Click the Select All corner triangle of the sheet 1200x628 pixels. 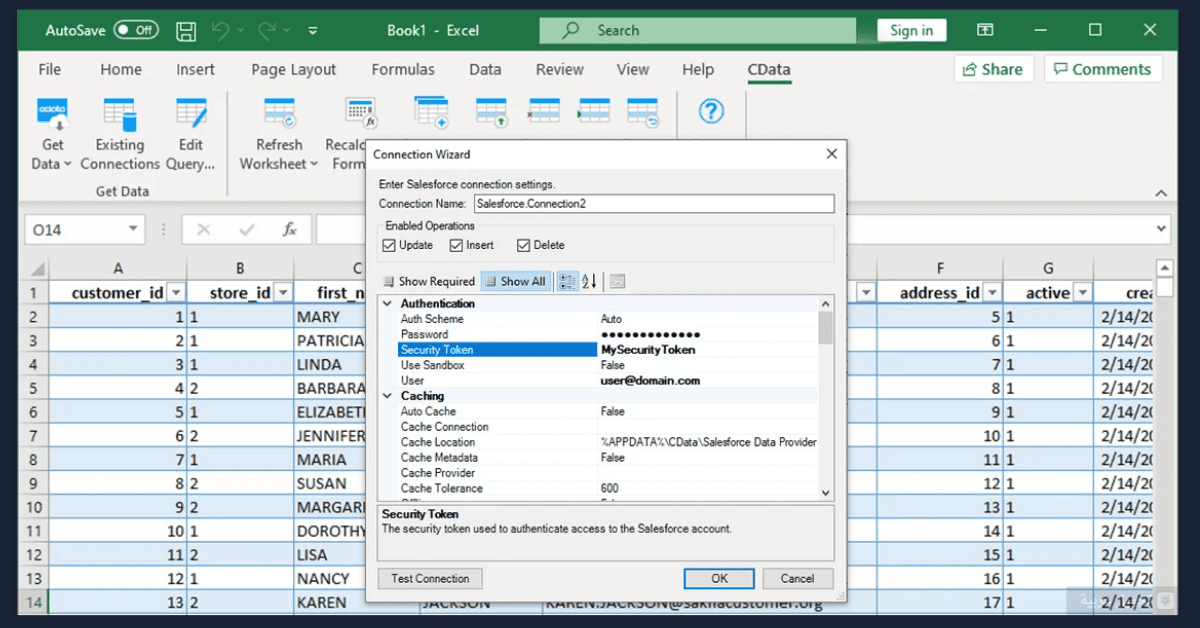click(x=37, y=269)
